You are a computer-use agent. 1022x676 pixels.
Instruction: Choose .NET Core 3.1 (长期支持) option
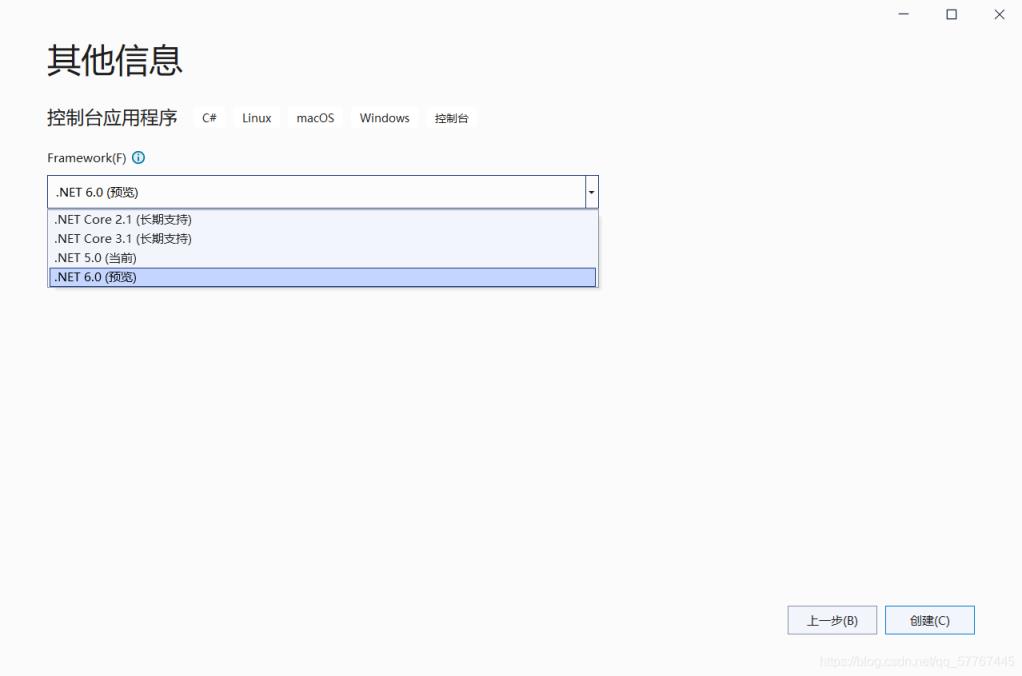(x=323, y=239)
